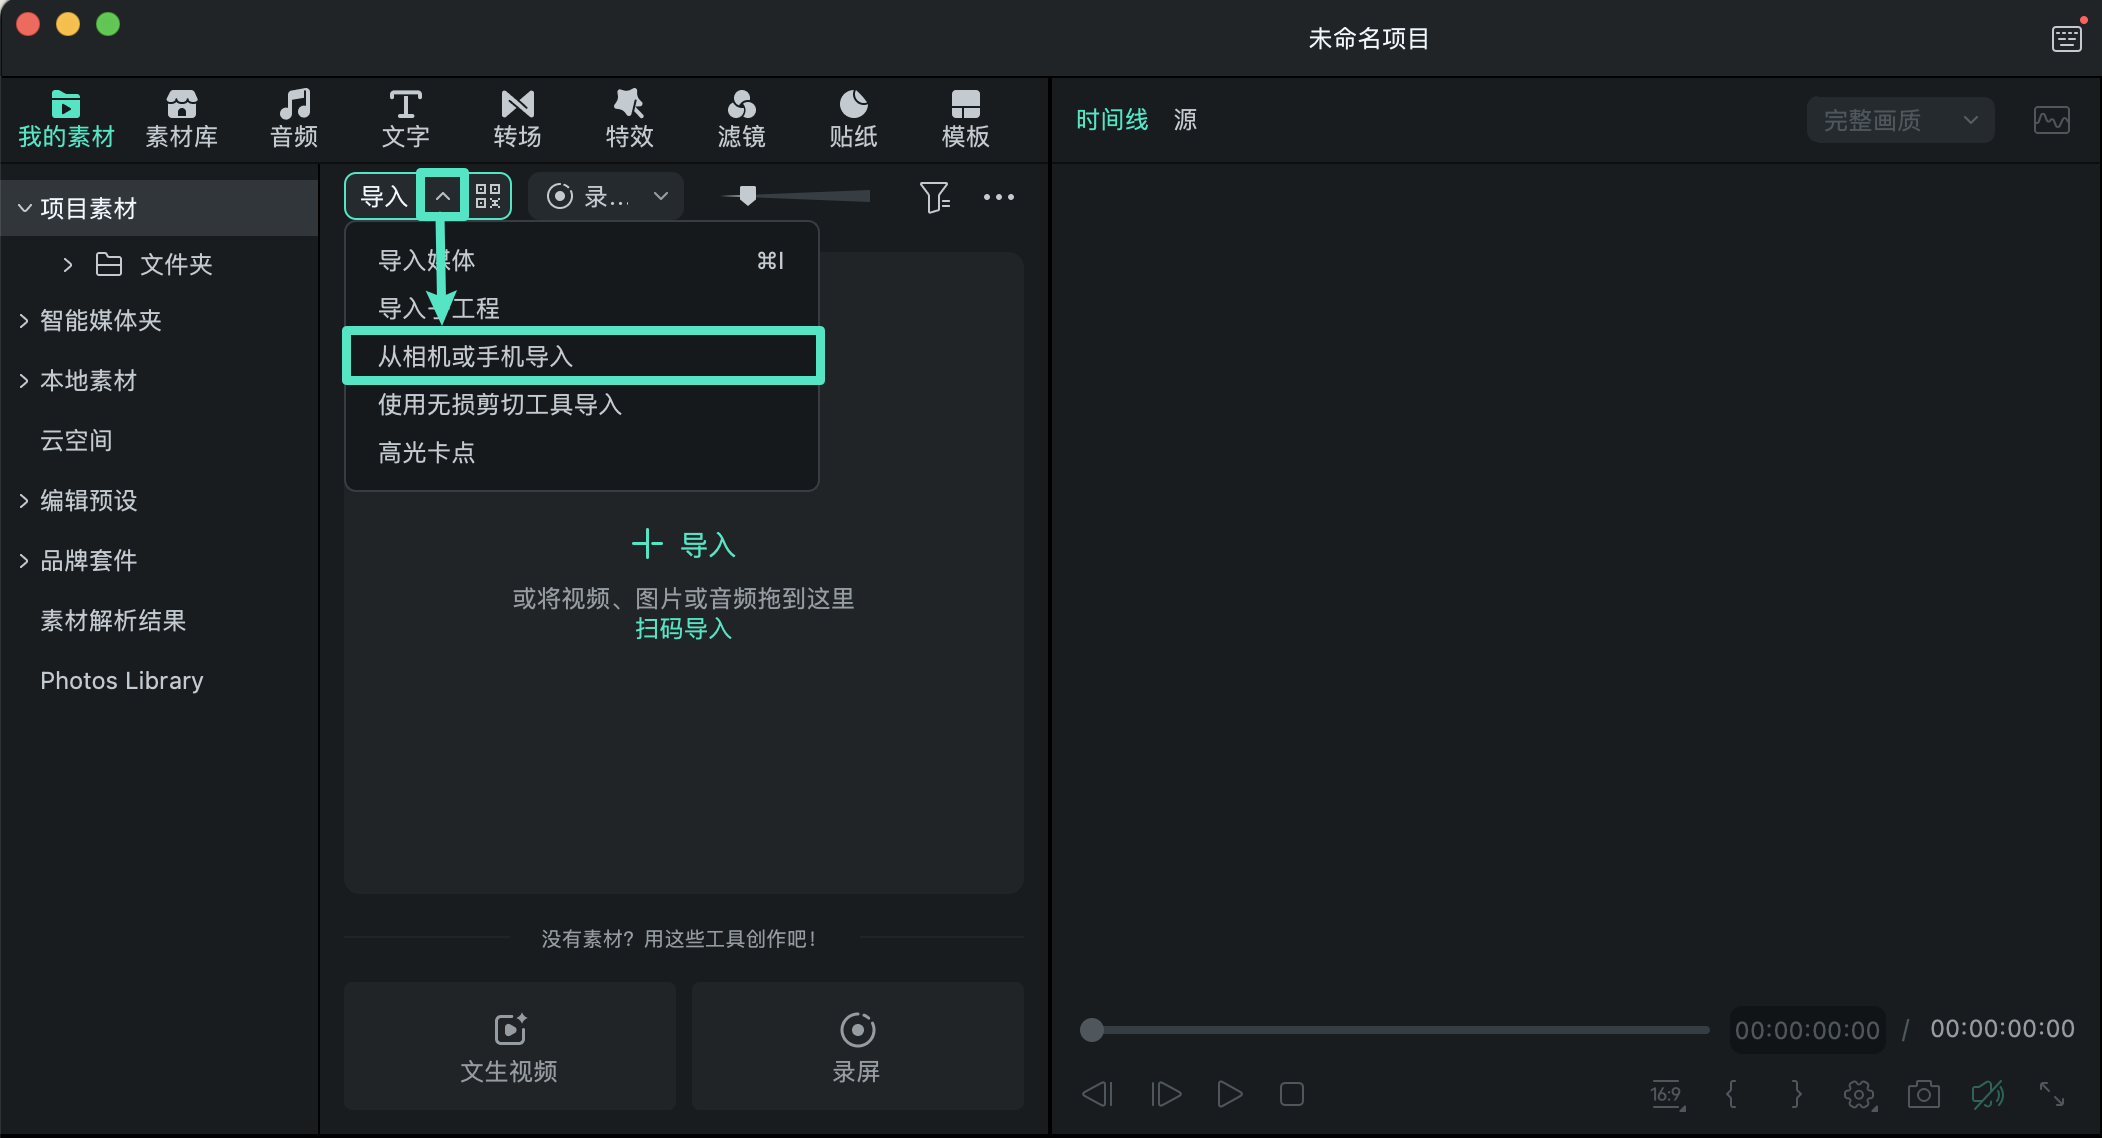The width and height of the screenshot is (2102, 1138).
Task: Click the thumbnail size slider
Action: point(796,196)
